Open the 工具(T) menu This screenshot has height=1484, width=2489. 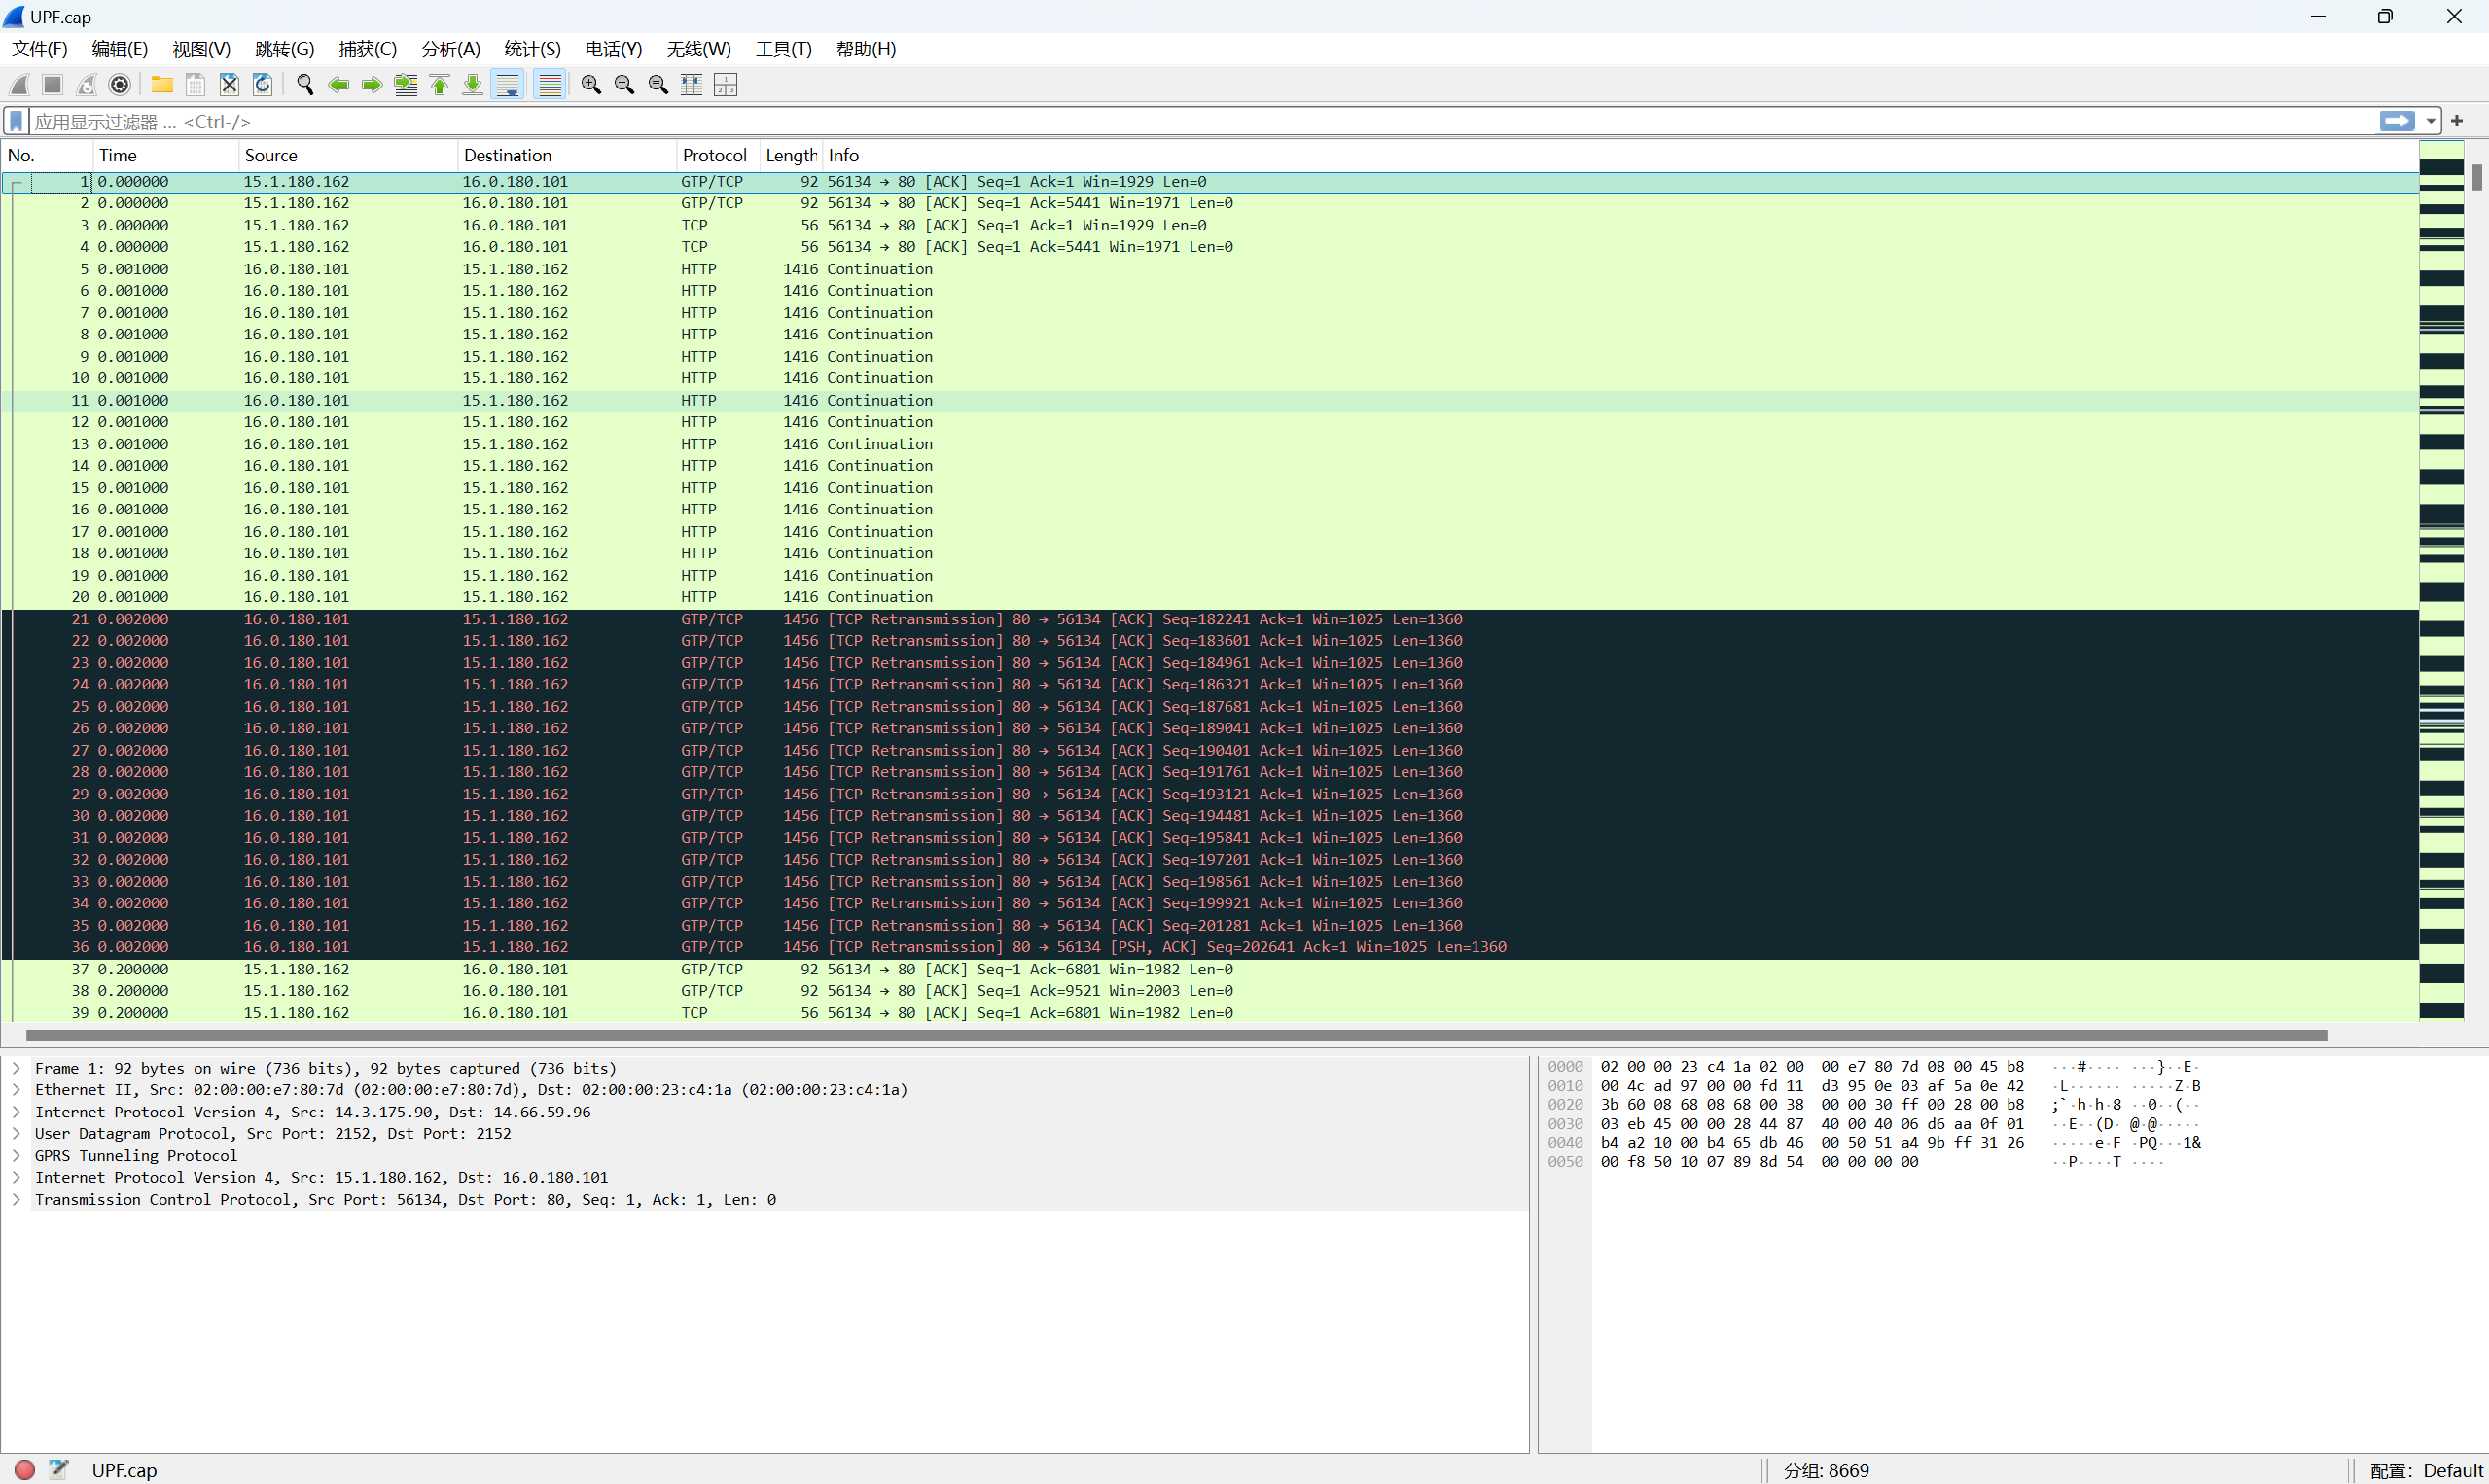tap(783, 49)
